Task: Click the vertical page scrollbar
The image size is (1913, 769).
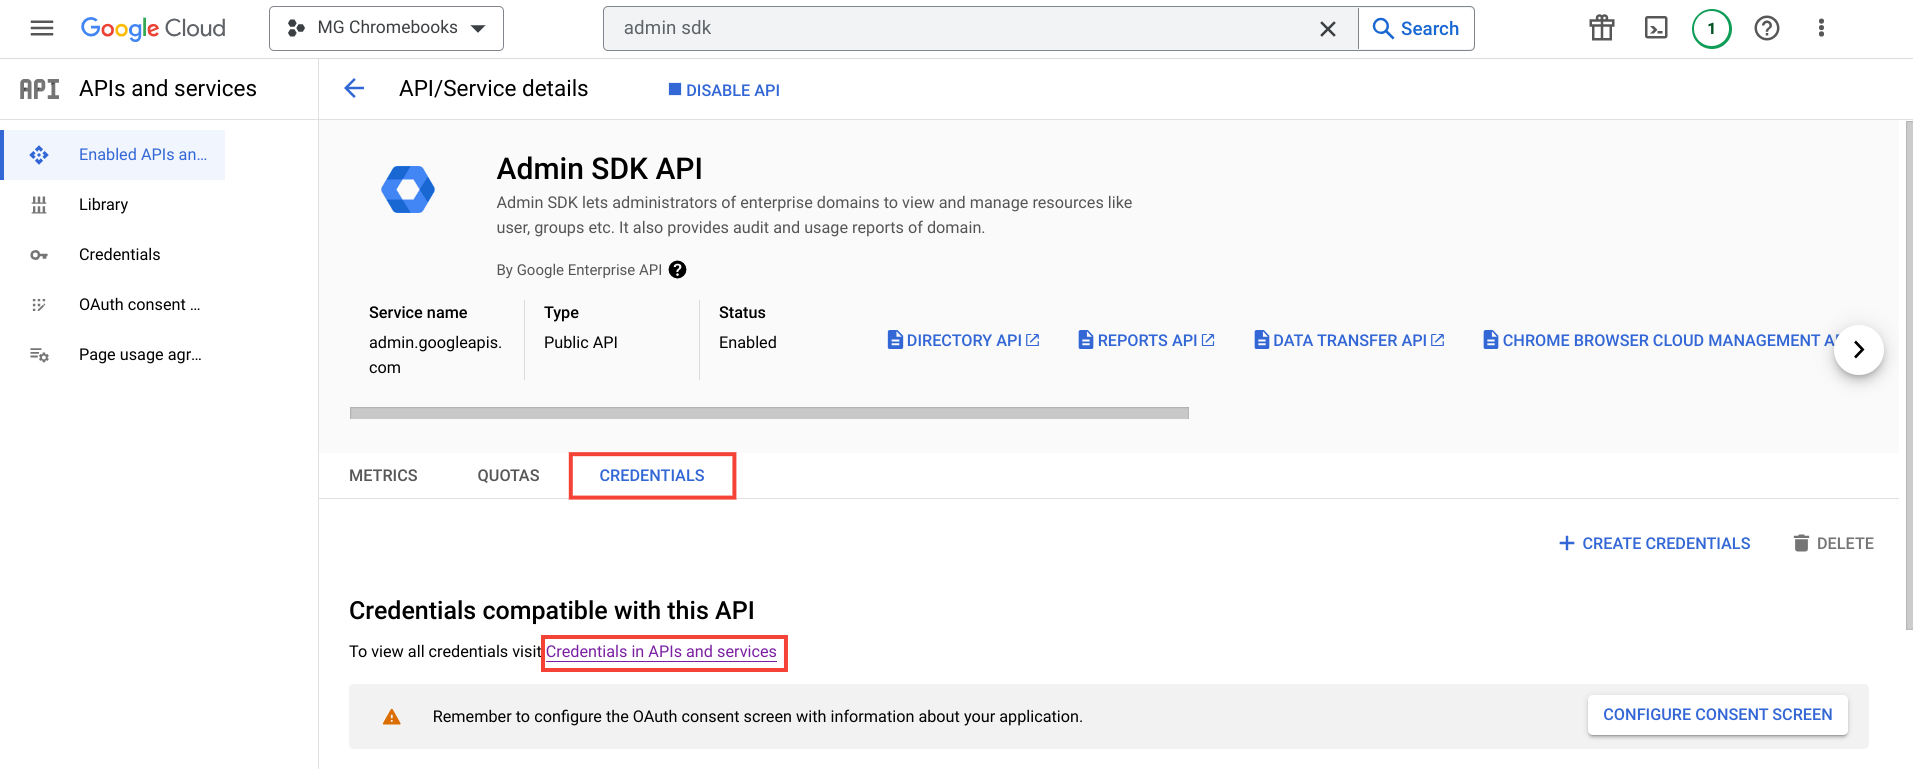Action: 1908,375
